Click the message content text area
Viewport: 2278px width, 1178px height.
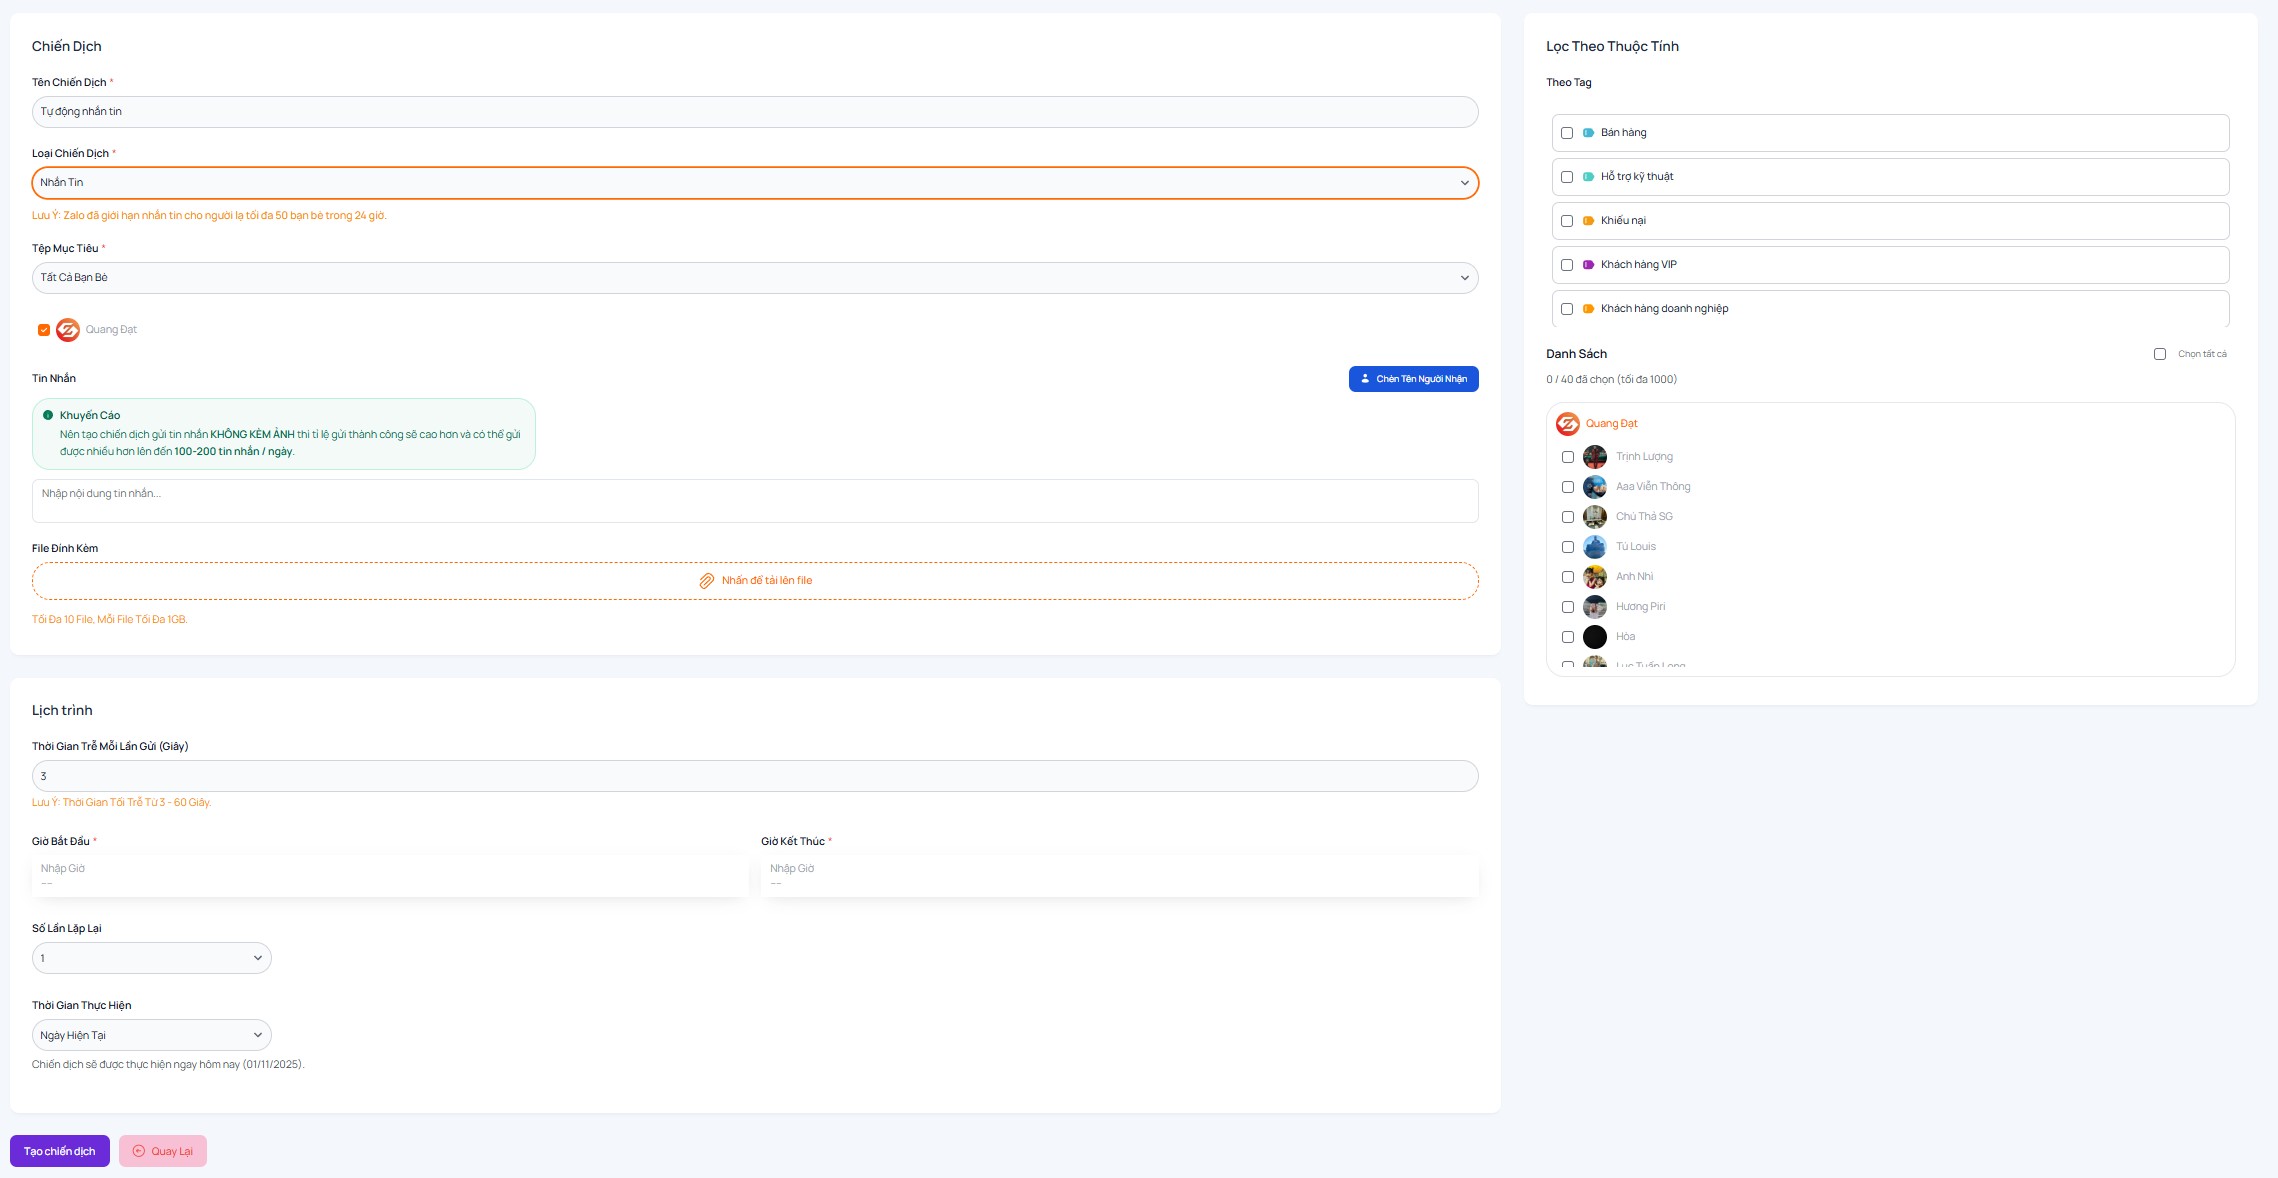coord(754,501)
